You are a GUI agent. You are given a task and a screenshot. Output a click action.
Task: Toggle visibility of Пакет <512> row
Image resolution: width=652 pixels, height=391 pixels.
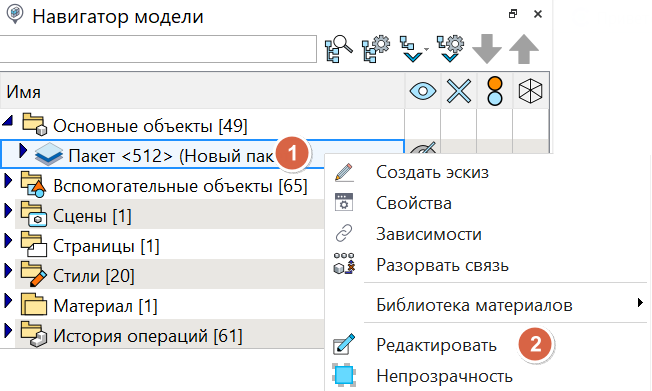pos(422,148)
